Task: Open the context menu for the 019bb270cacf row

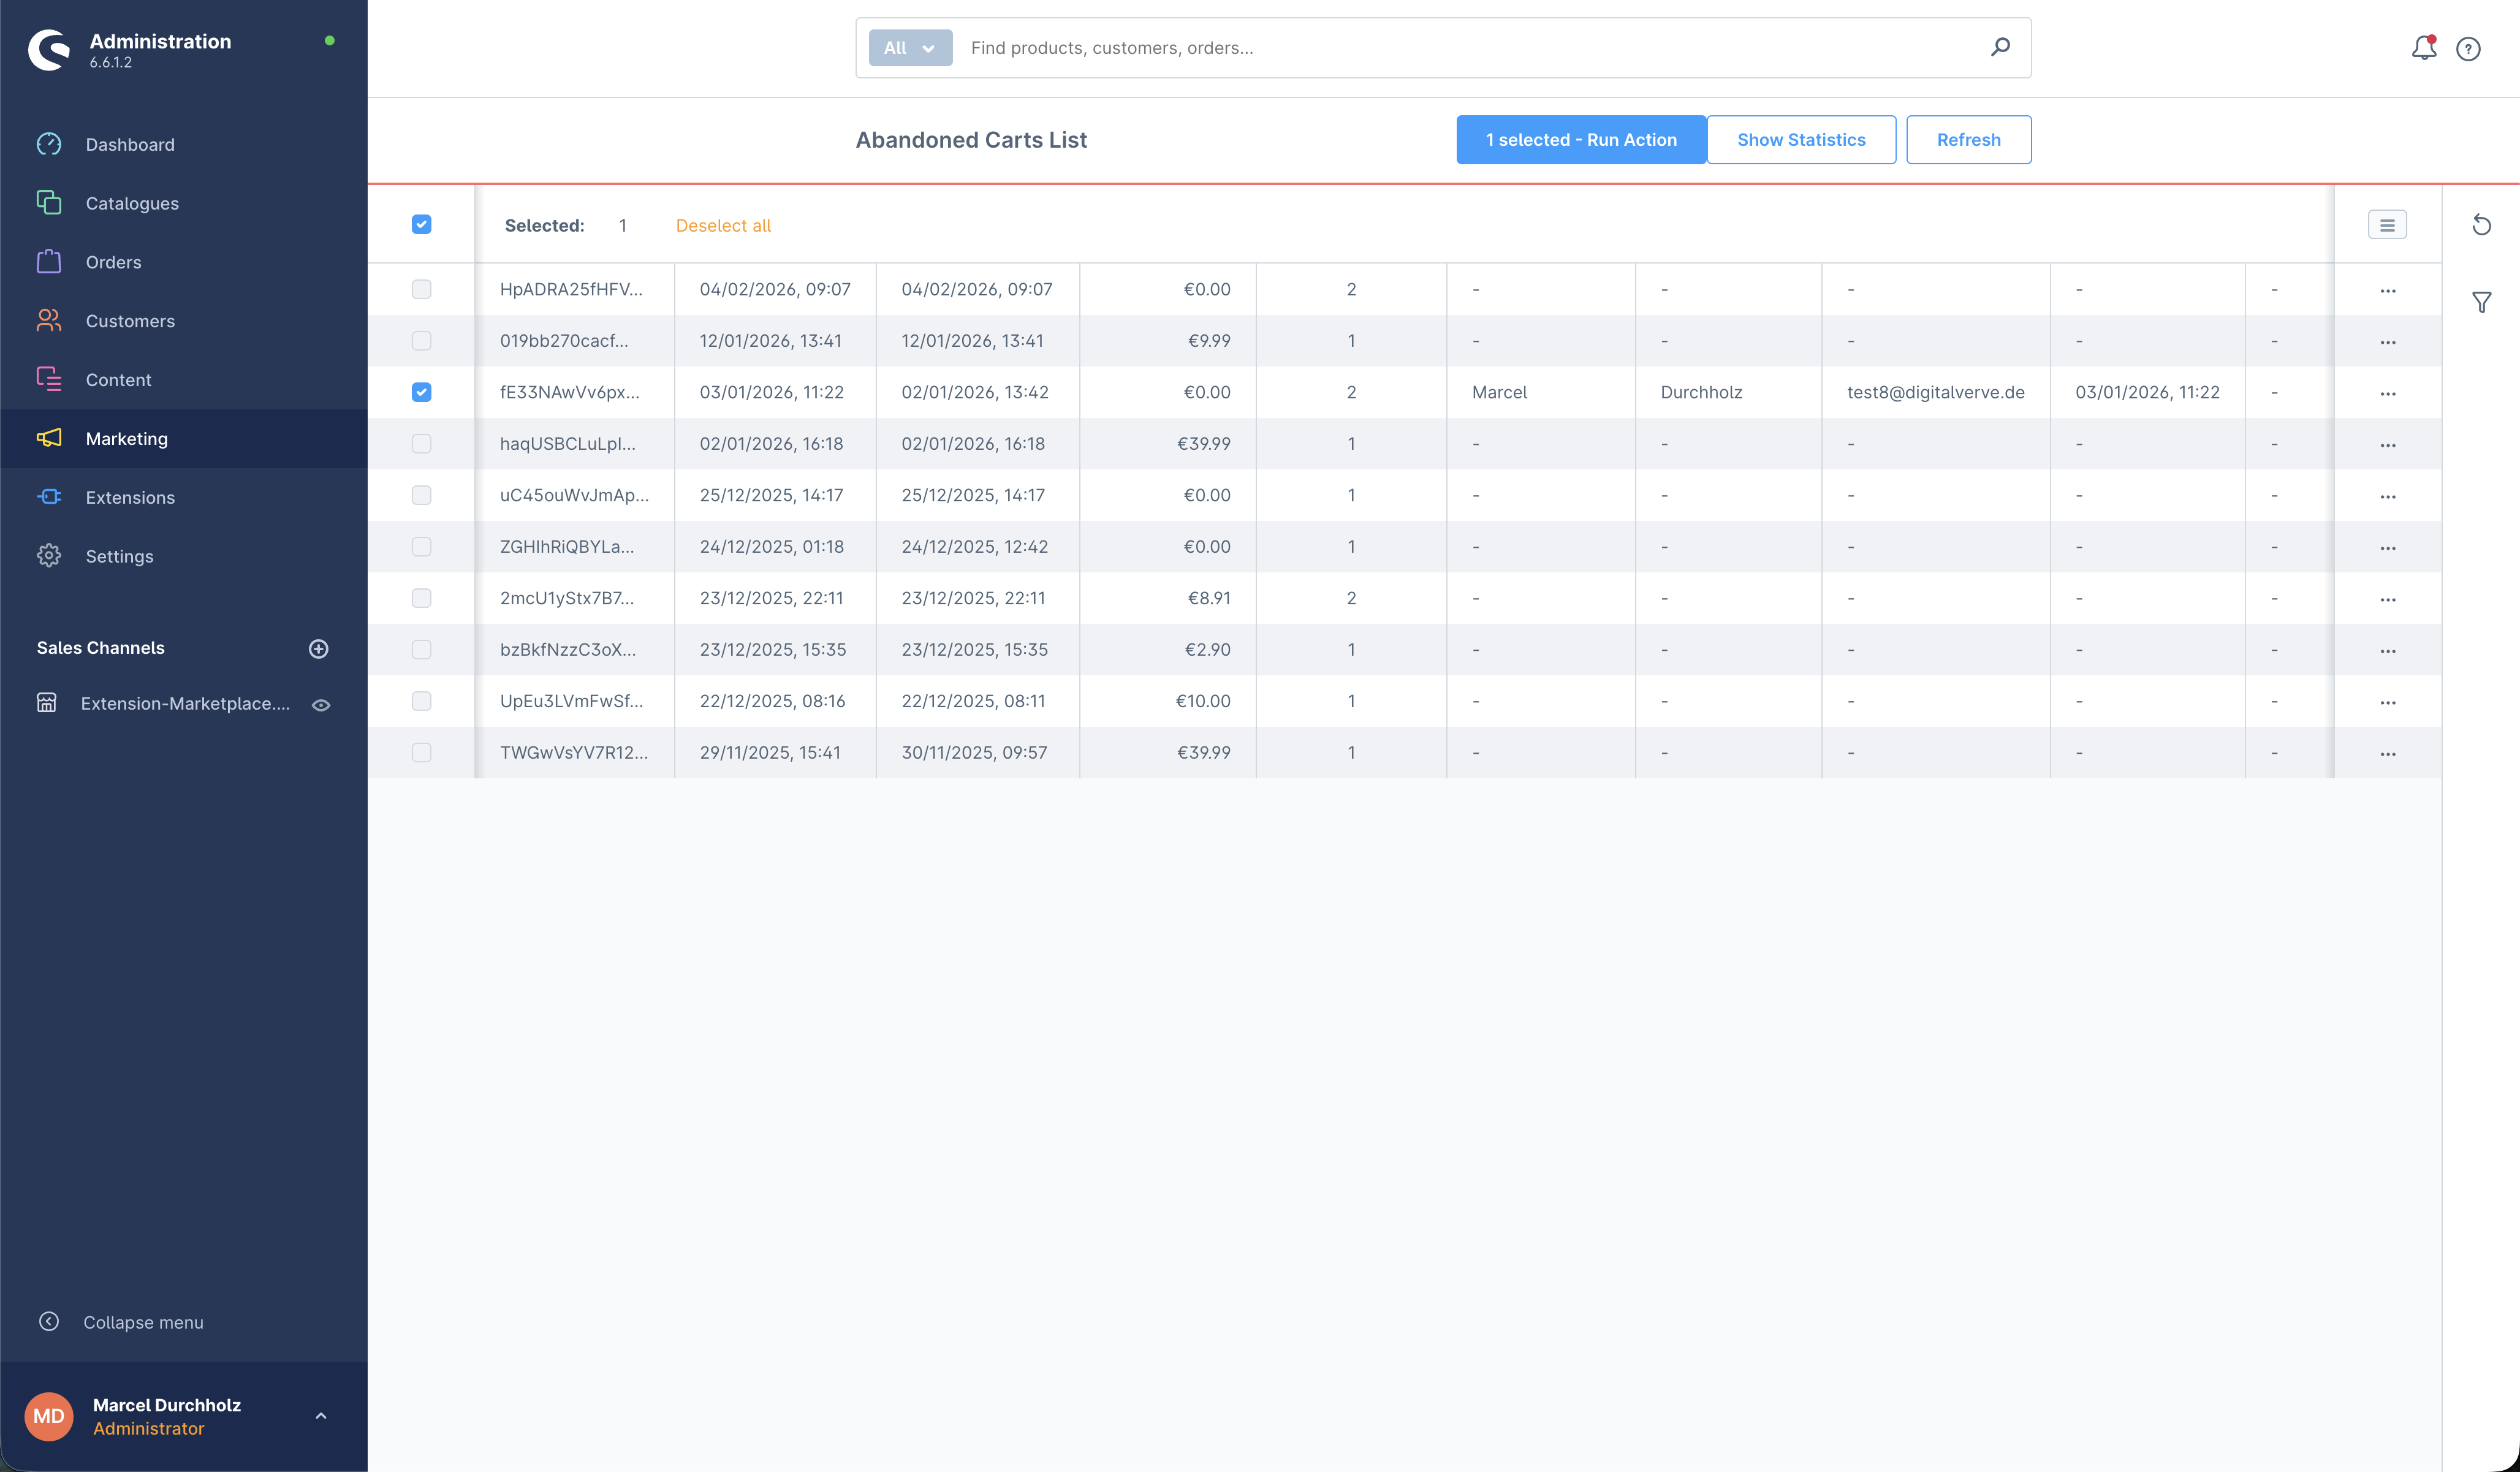Action: coord(2387,342)
